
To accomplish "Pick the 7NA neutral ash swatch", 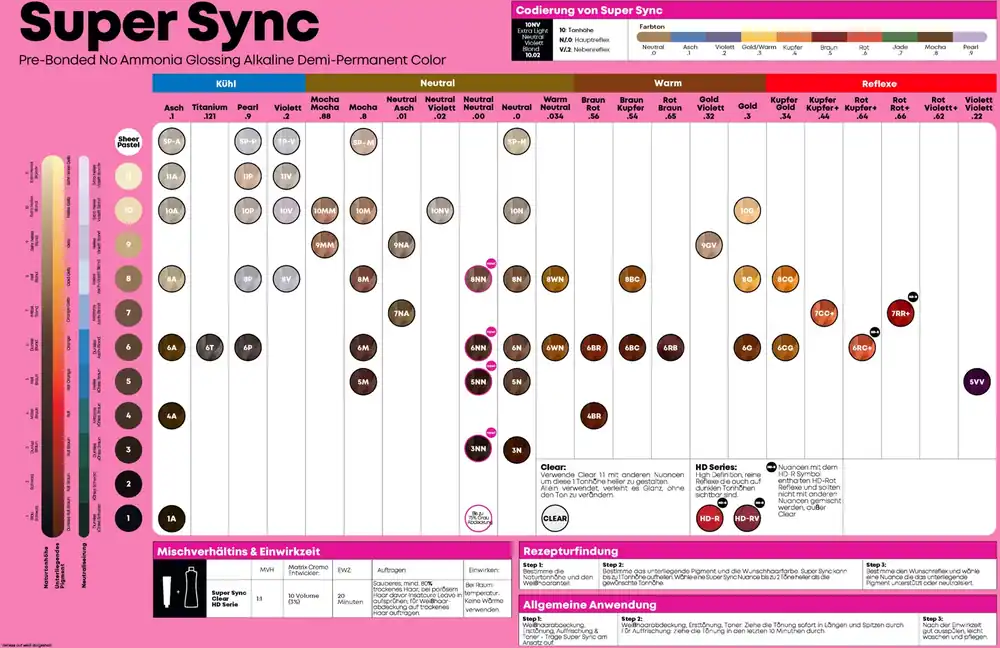I will (x=401, y=313).
